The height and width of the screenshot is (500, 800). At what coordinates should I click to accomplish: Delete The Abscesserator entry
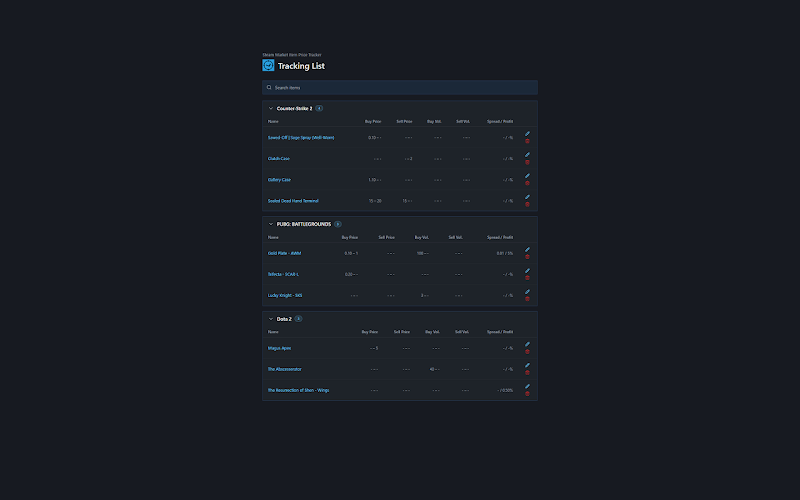point(527,373)
